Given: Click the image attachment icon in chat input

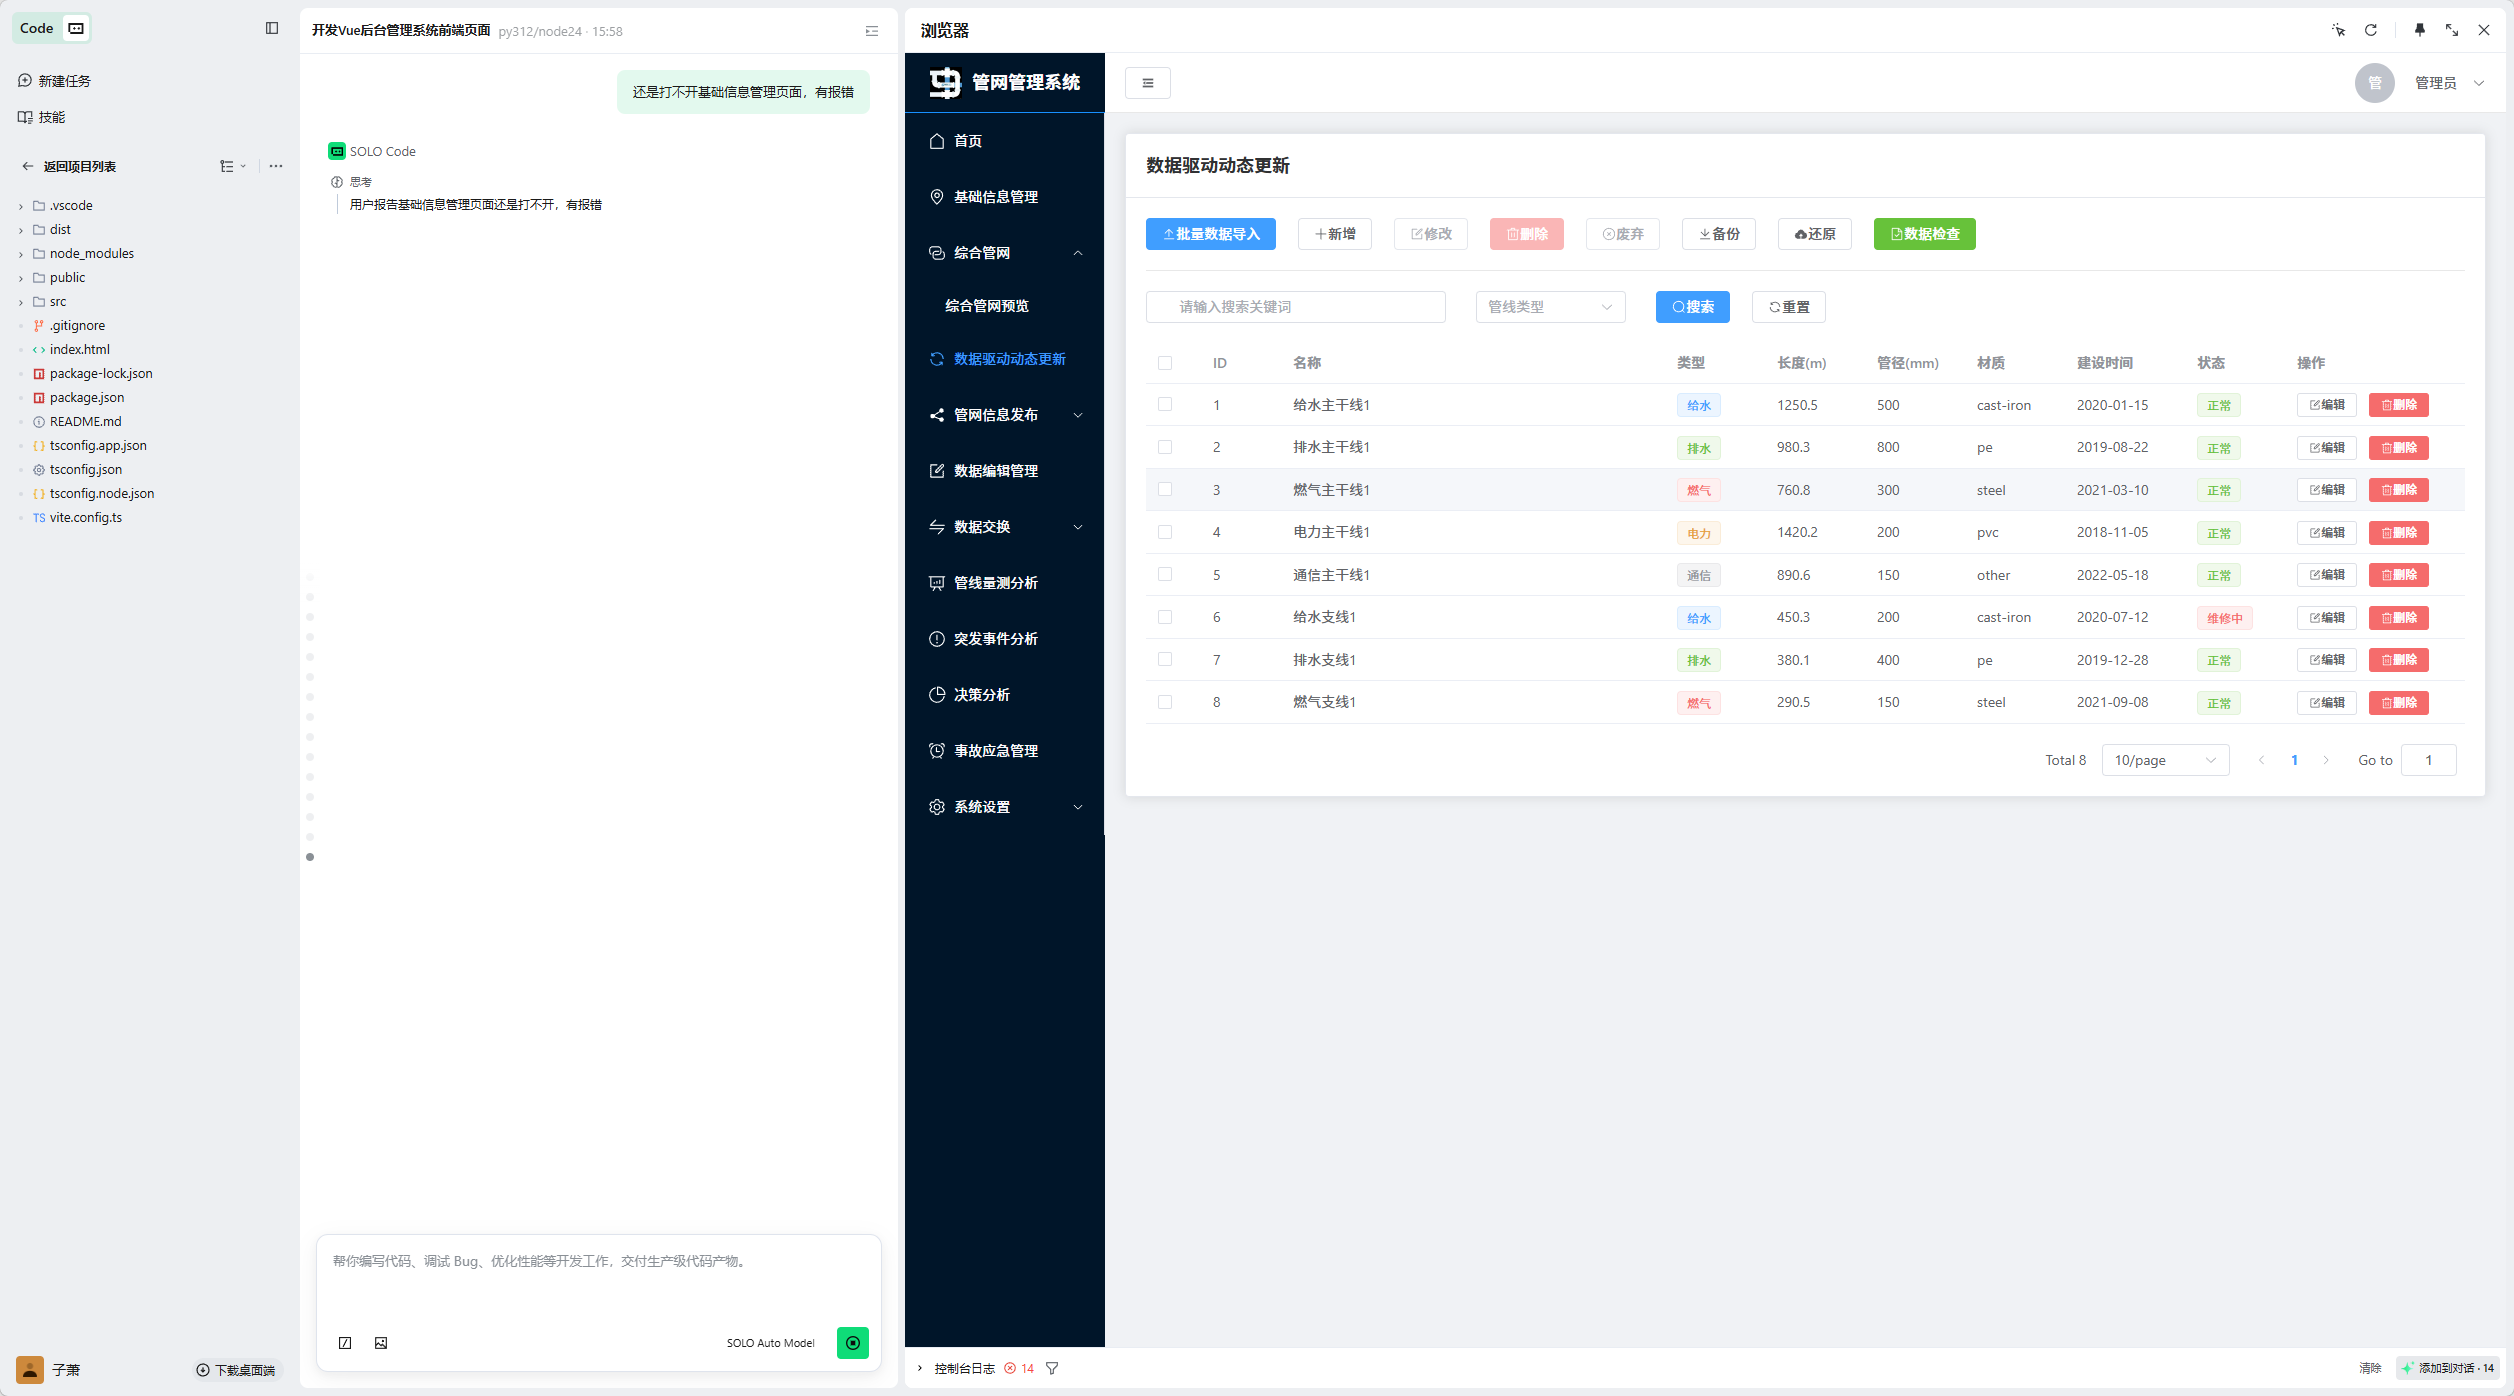Looking at the screenshot, I should pos(381,1343).
